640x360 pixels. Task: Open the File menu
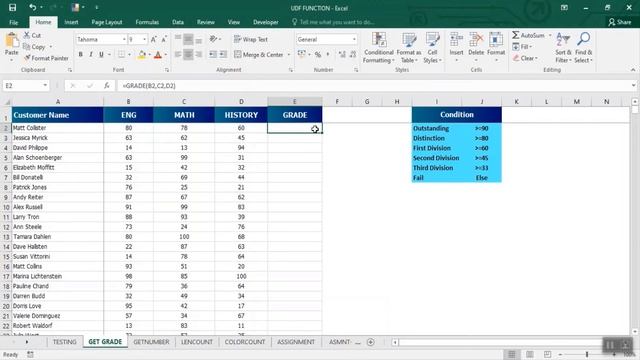pyautogui.click(x=13, y=22)
